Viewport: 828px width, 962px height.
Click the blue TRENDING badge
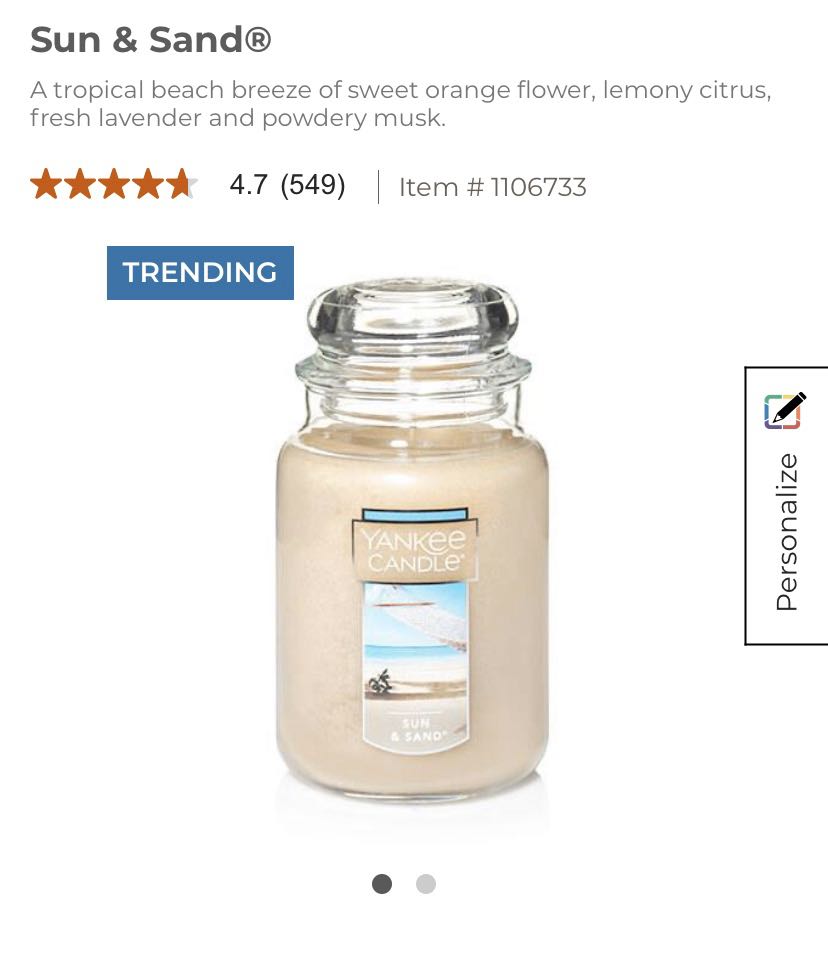(200, 273)
